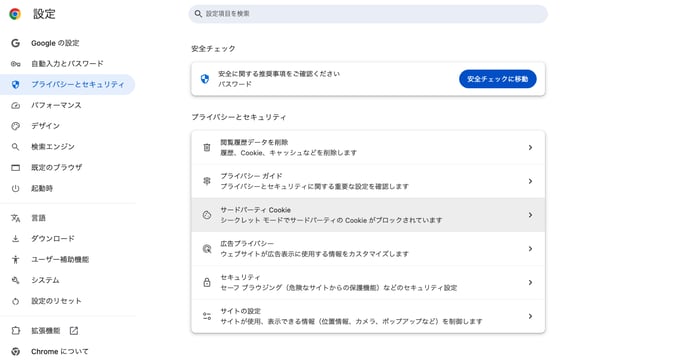Click プライバシー ガイド row title

coord(251,176)
